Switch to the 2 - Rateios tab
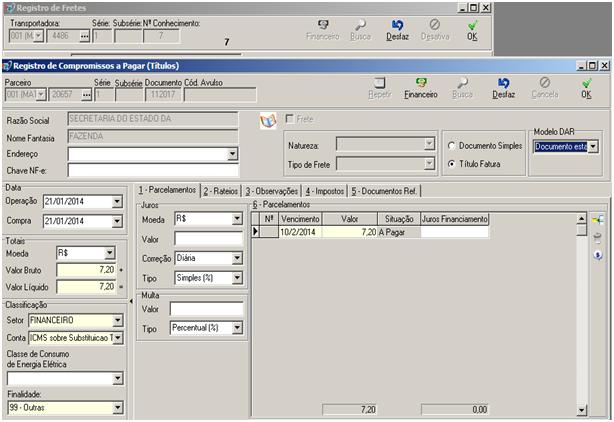Screen dimensions: 614x422 click(x=221, y=190)
